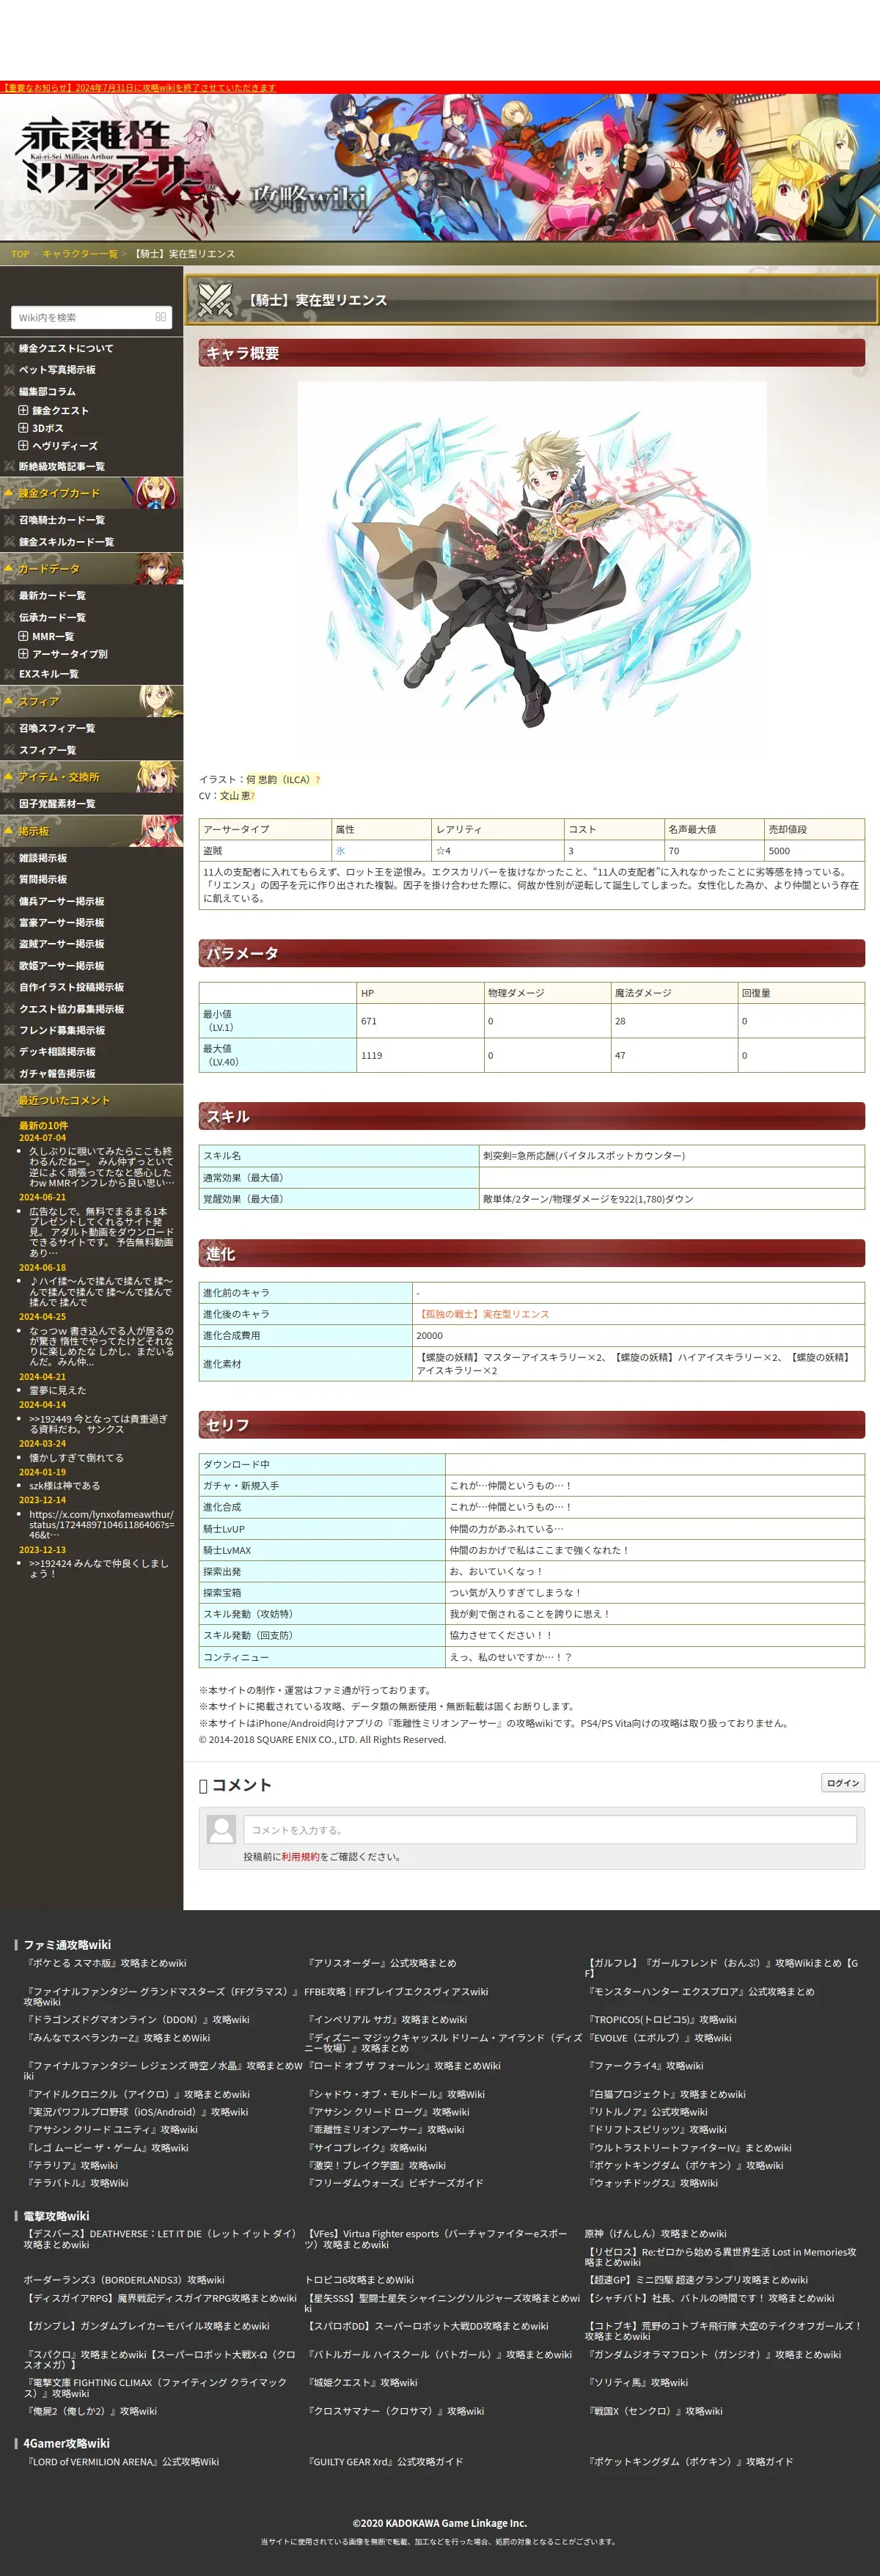Click the swords icon beside 富豪アーサー掲示板
This screenshot has width=880, height=2576.
9,922
